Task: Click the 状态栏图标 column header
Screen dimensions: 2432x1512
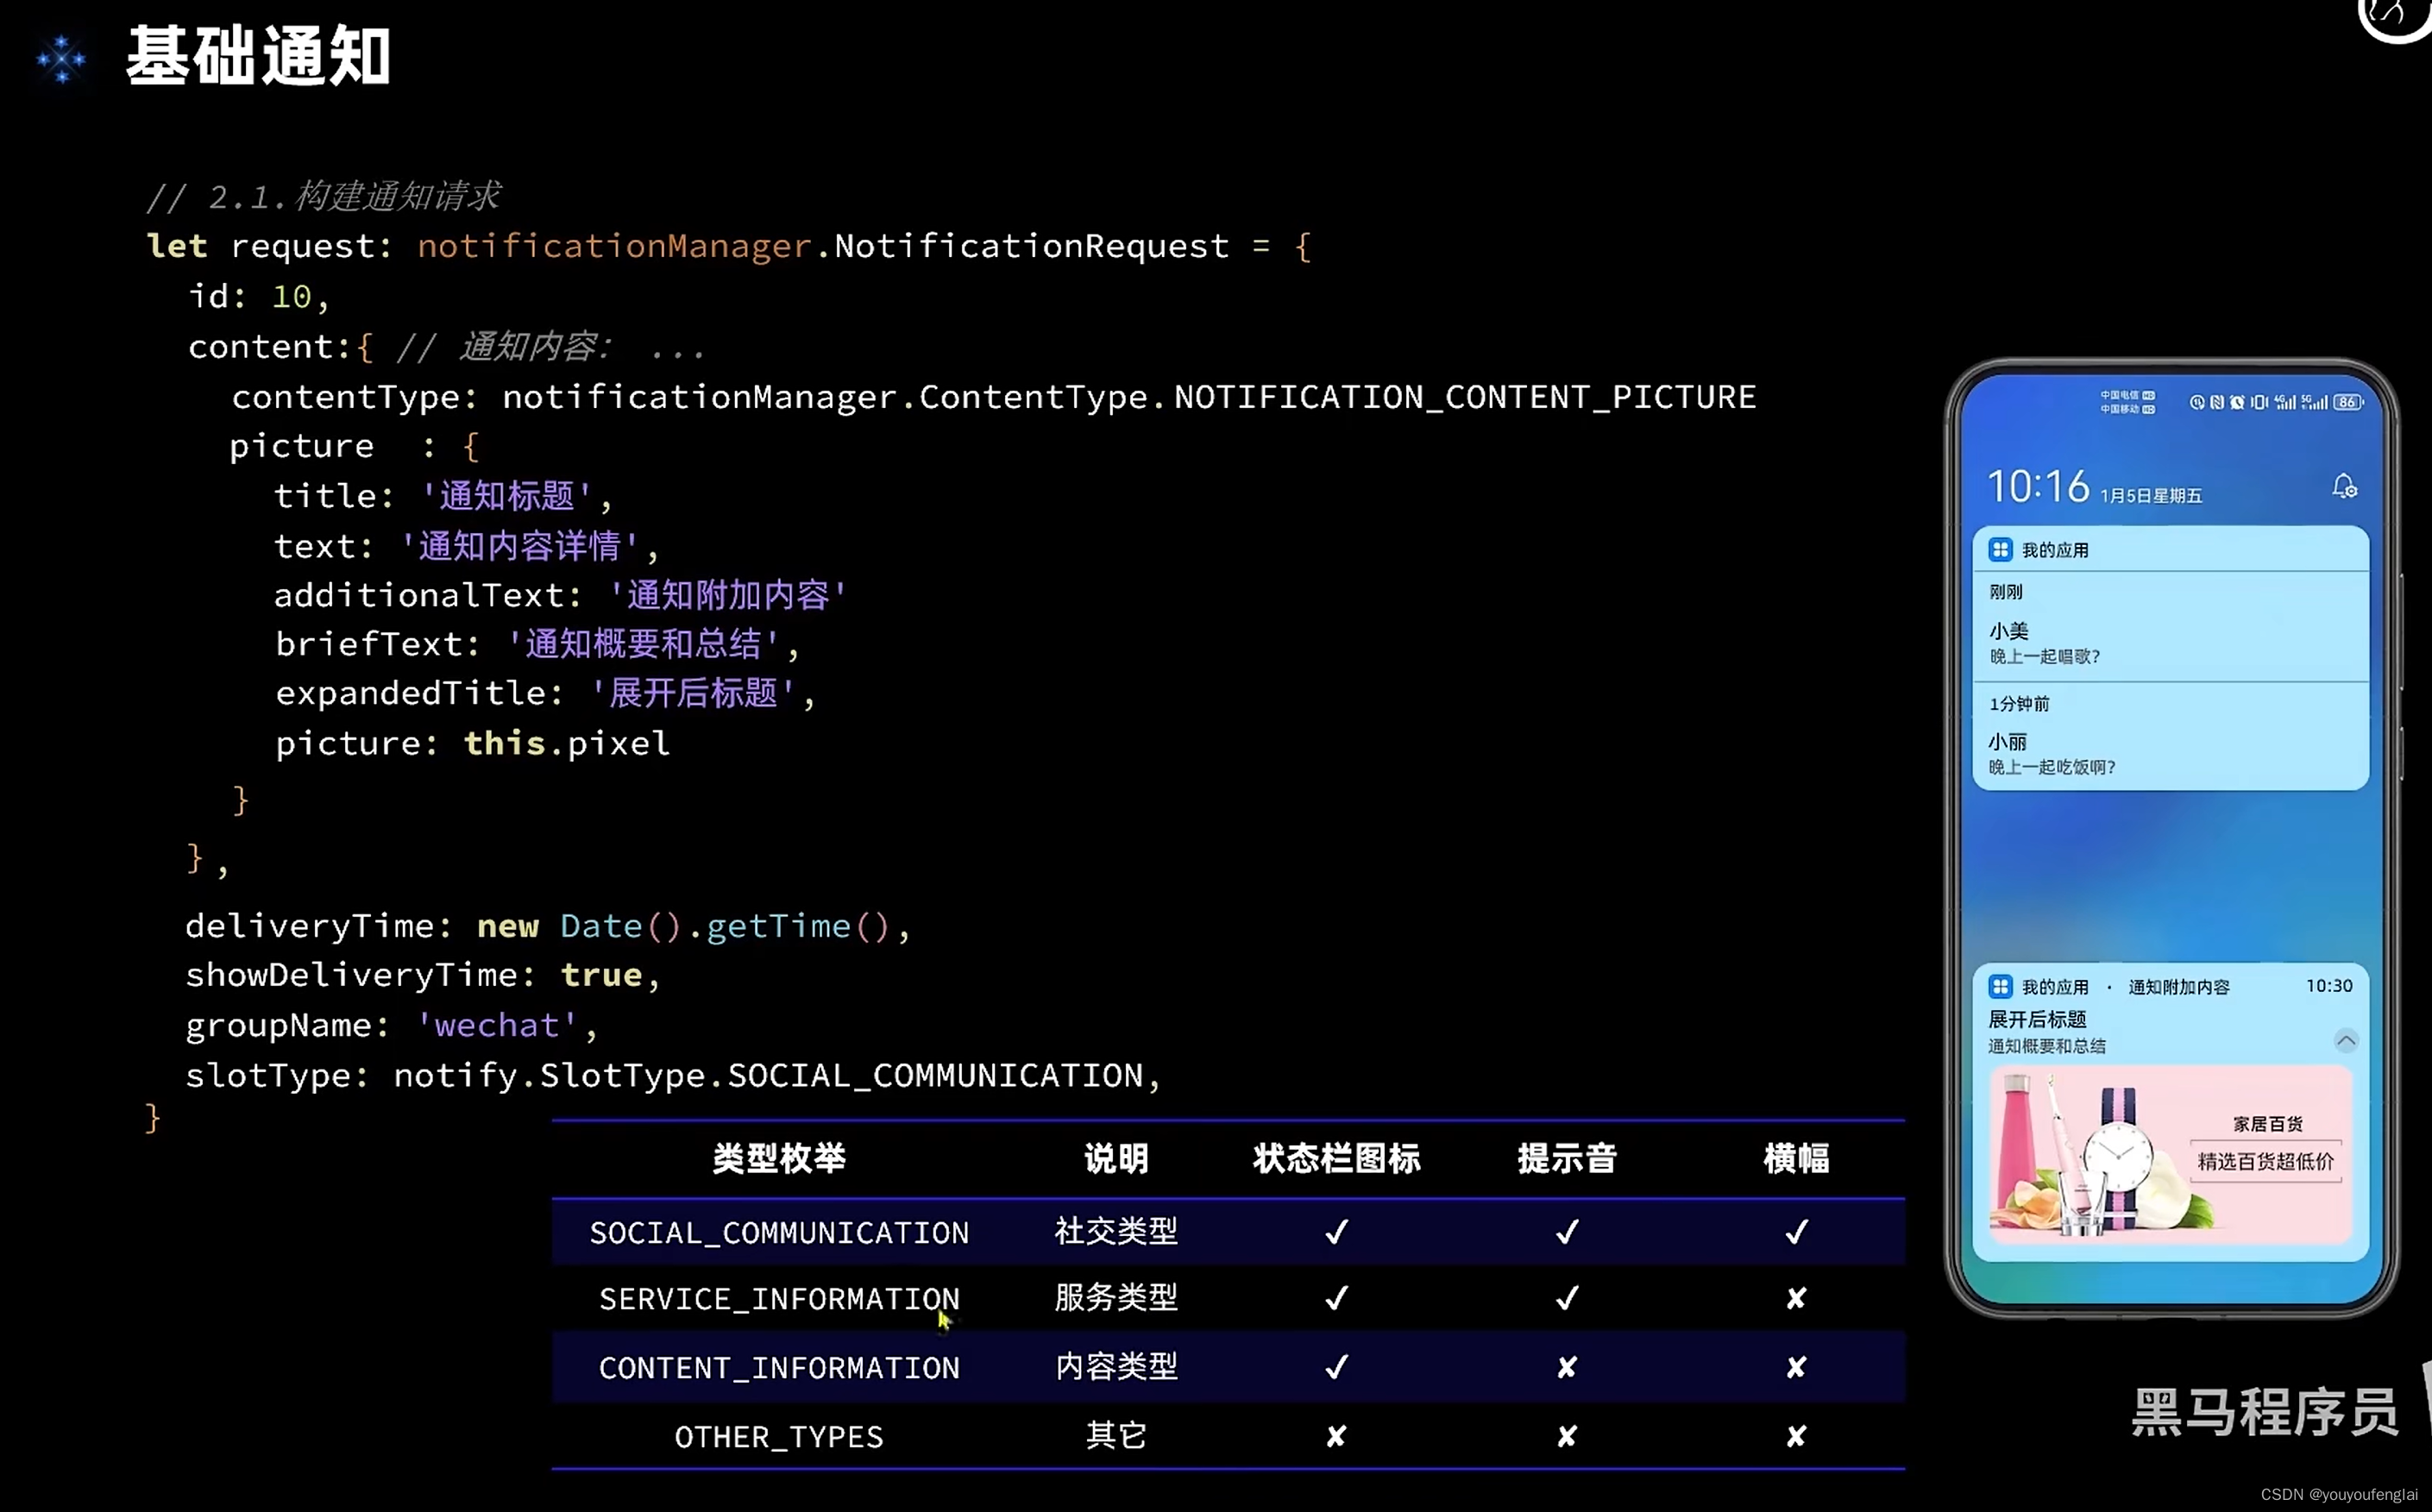Action: [x=1336, y=1158]
